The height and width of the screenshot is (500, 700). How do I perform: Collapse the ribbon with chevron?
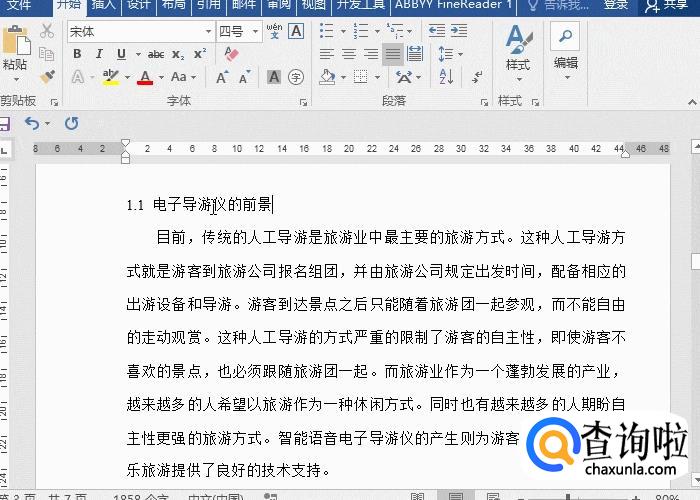pyautogui.click(x=692, y=103)
